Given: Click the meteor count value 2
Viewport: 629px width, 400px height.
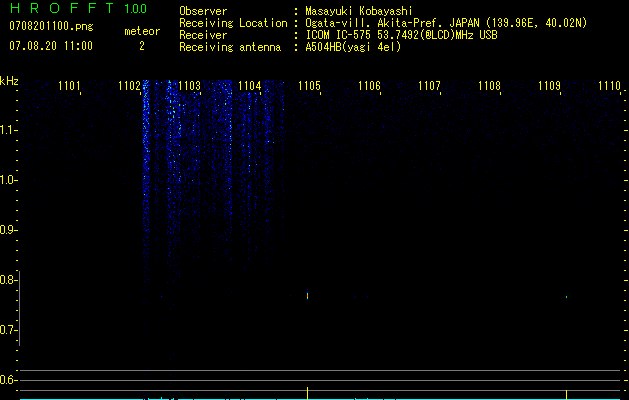Looking at the screenshot, I should pos(142,46).
